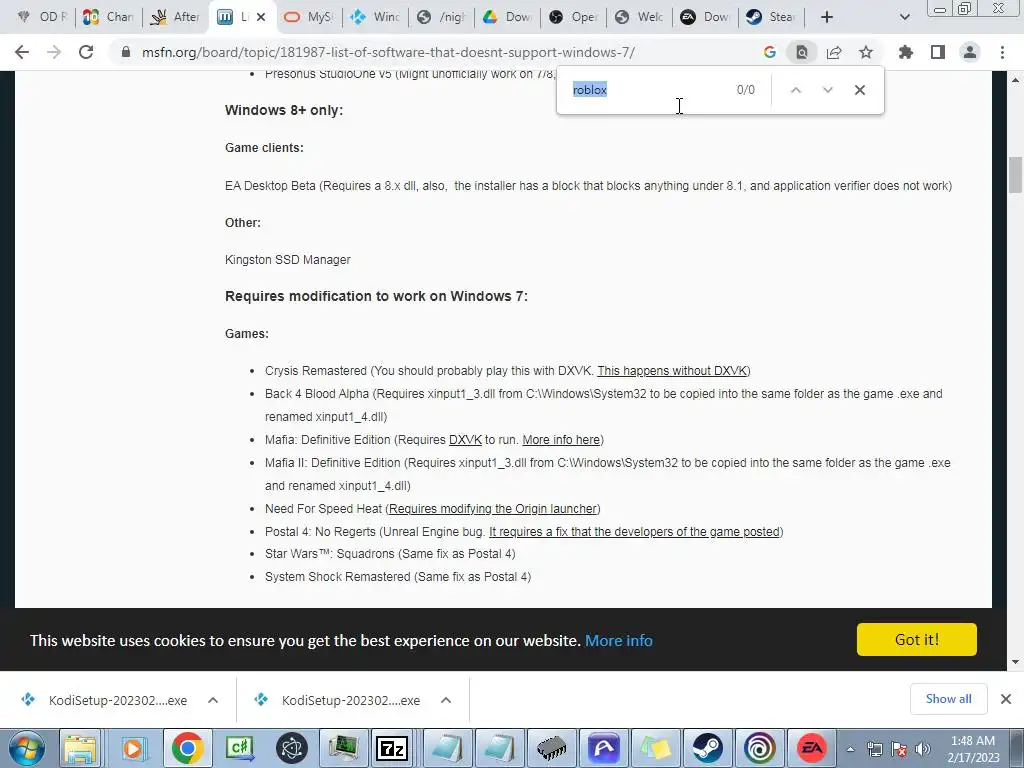
Task: Expand first KodiSetup download options chevron
Action: pos(213,700)
